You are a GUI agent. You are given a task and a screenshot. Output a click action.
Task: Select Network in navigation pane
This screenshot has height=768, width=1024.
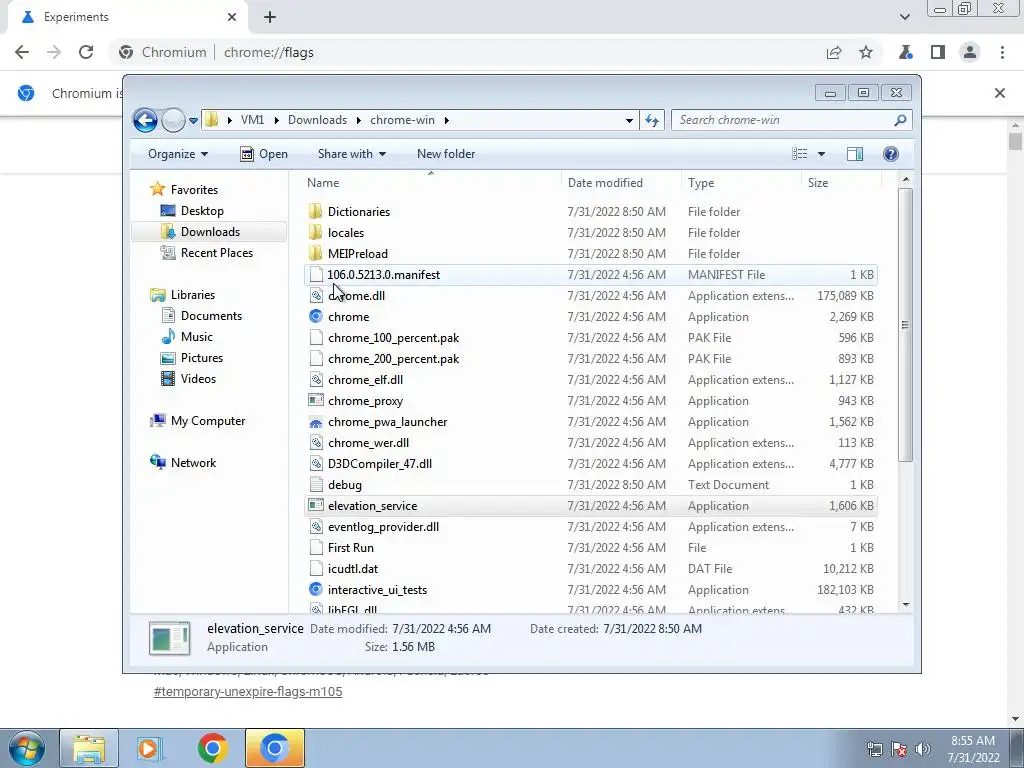click(193, 463)
